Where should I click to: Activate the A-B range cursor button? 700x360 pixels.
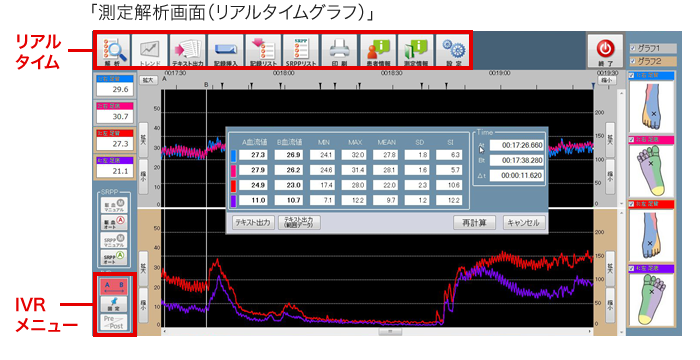[x=114, y=287]
